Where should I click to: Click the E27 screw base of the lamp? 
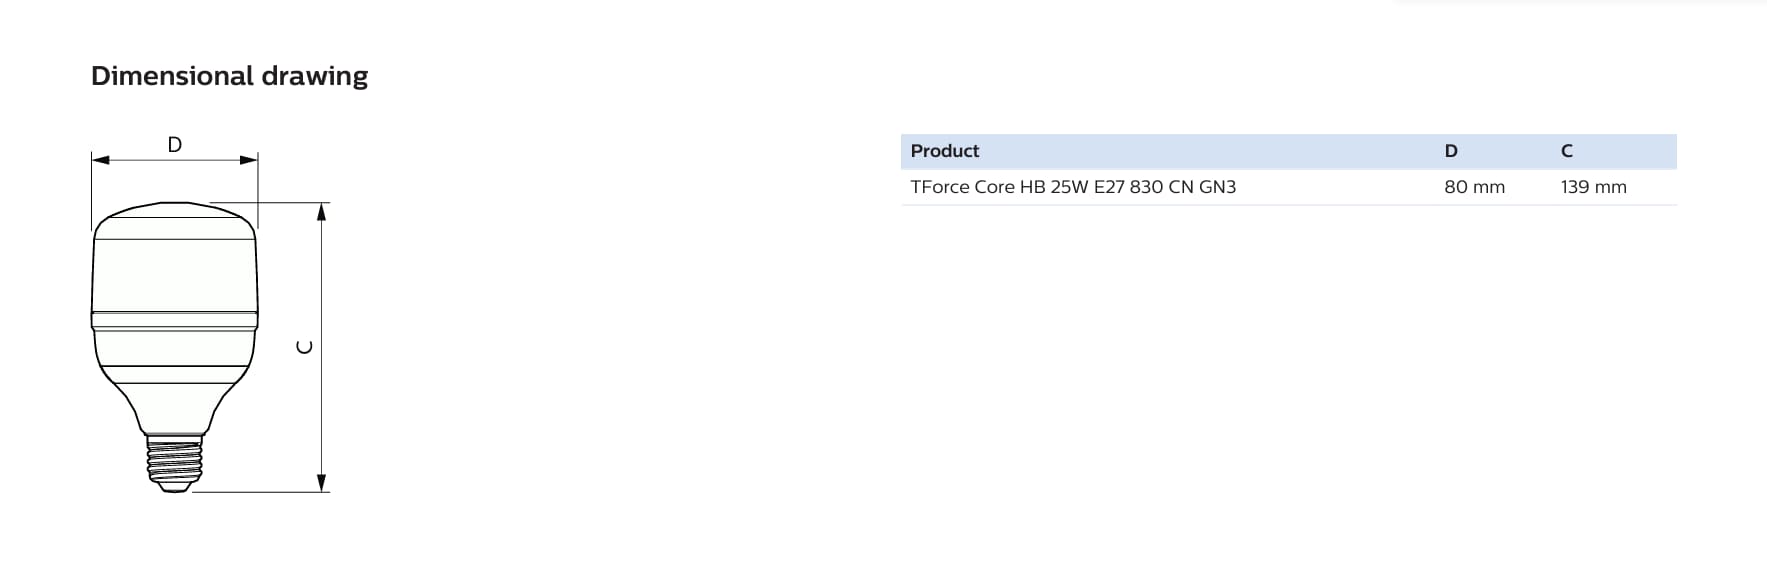point(175,464)
